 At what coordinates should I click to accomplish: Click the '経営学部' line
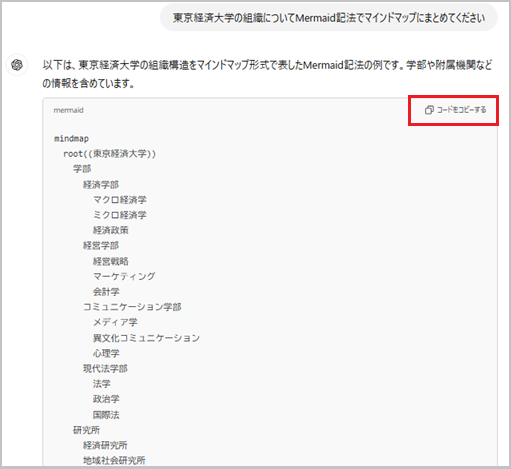click(101, 246)
